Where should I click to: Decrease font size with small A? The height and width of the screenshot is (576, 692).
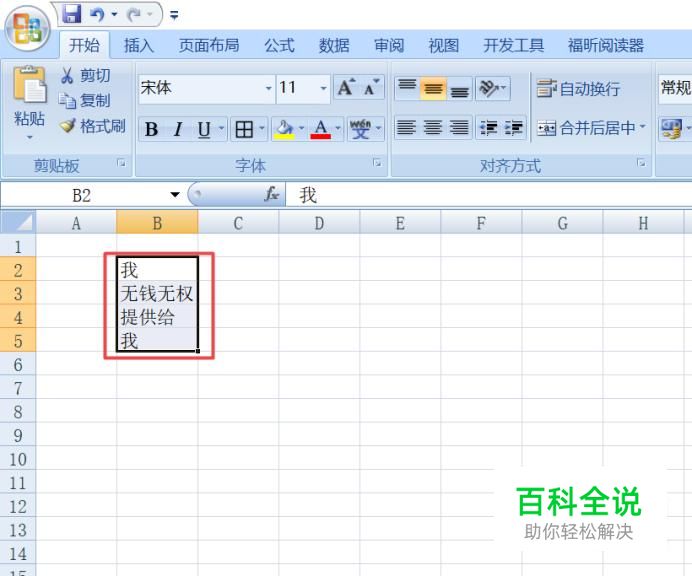[372, 87]
